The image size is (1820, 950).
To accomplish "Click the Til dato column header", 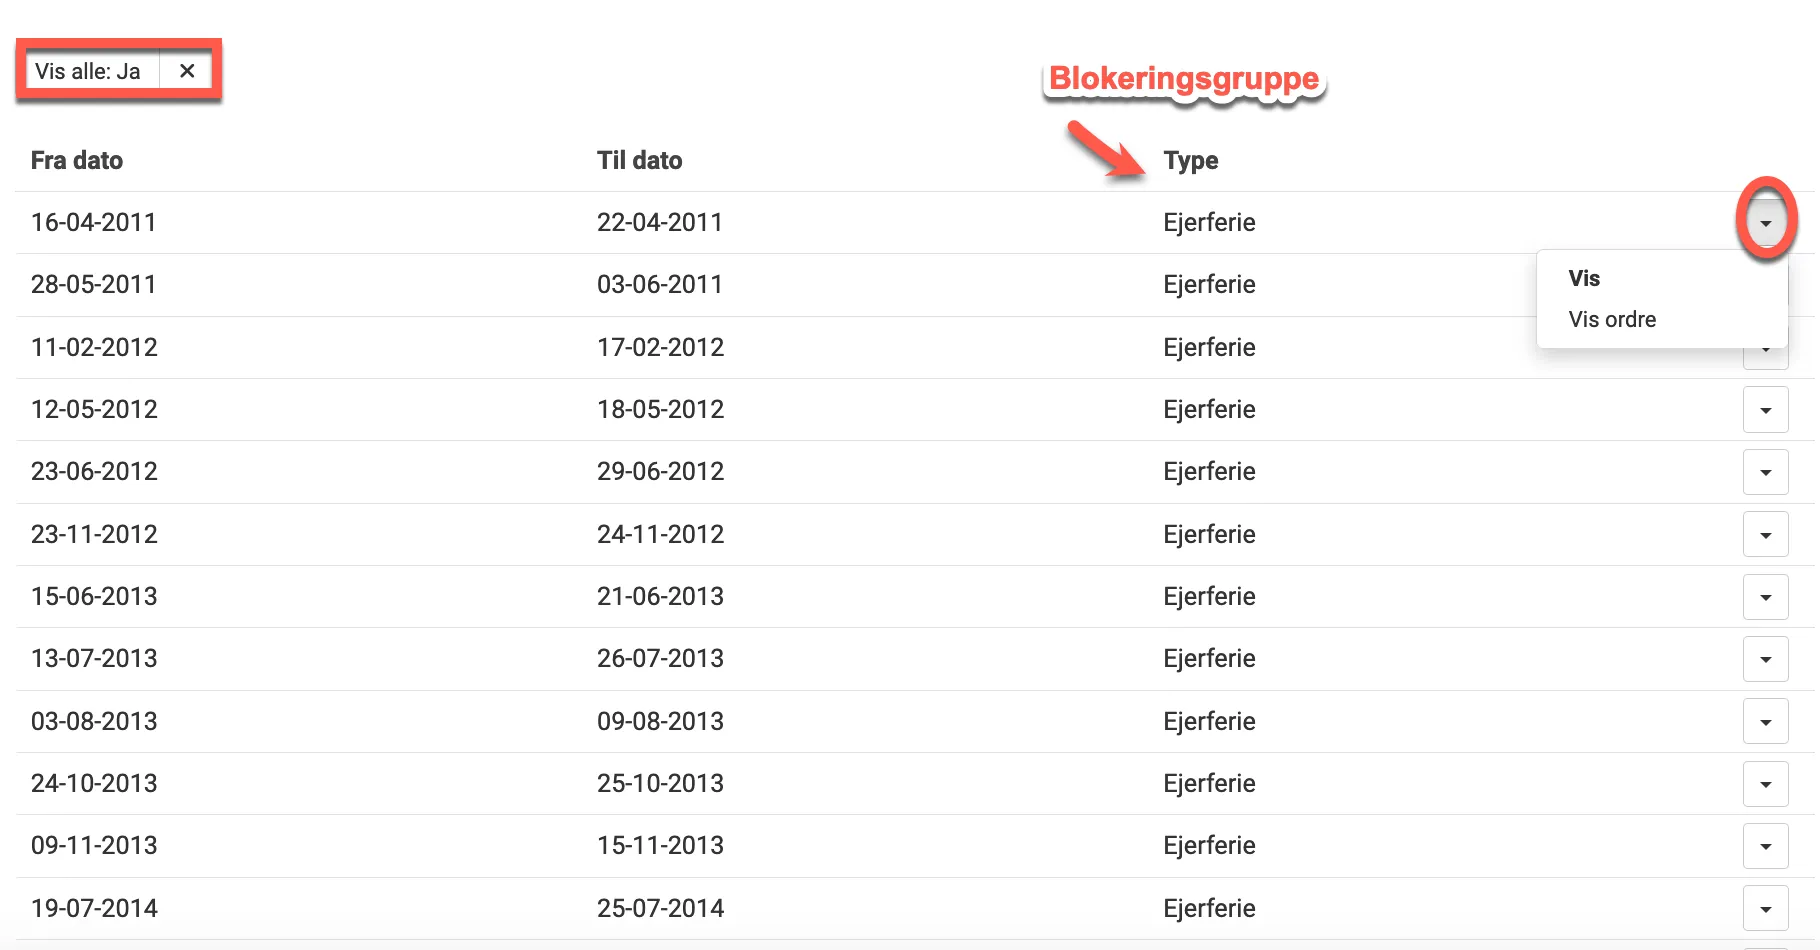I will [639, 160].
